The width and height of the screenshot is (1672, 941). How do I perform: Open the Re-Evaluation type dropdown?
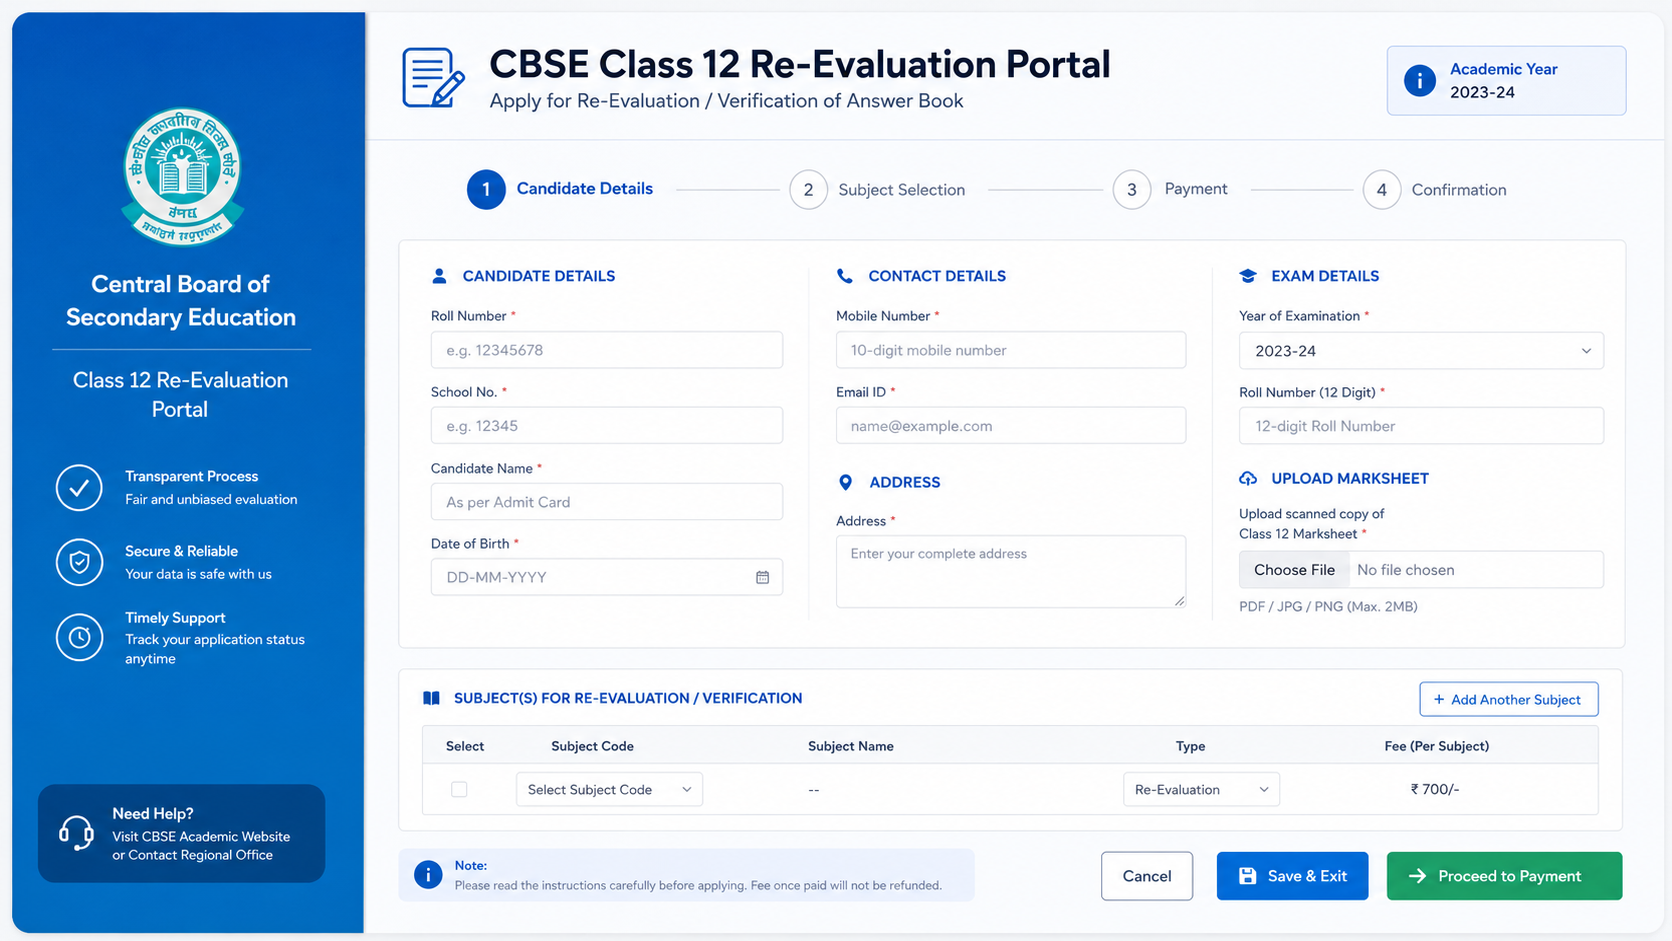click(x=1201, y=789)
